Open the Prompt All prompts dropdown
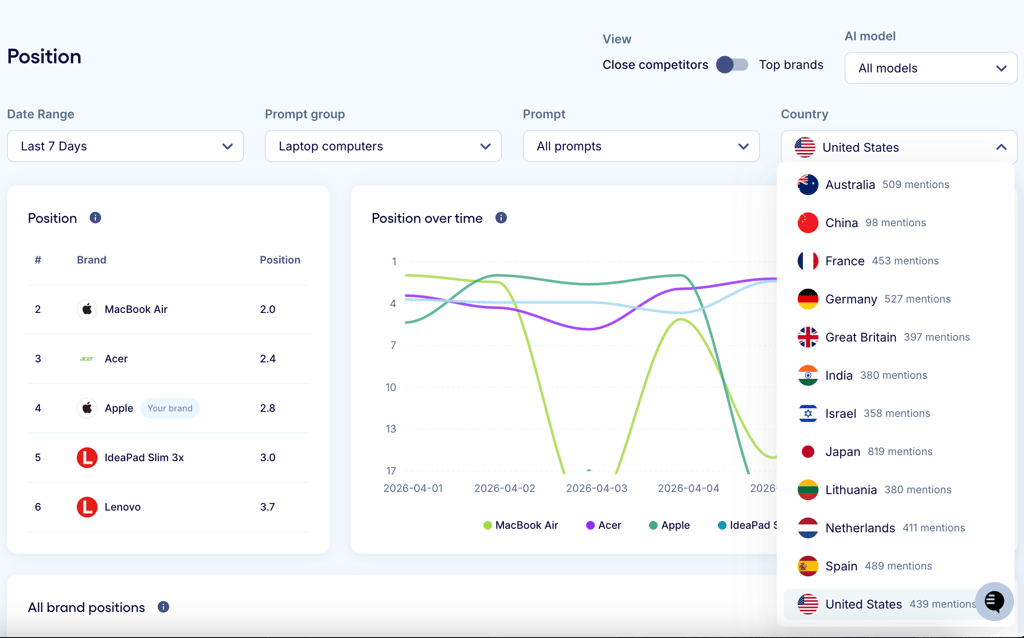The height and width of the screenshot is (638, 1024). (641, 146)
